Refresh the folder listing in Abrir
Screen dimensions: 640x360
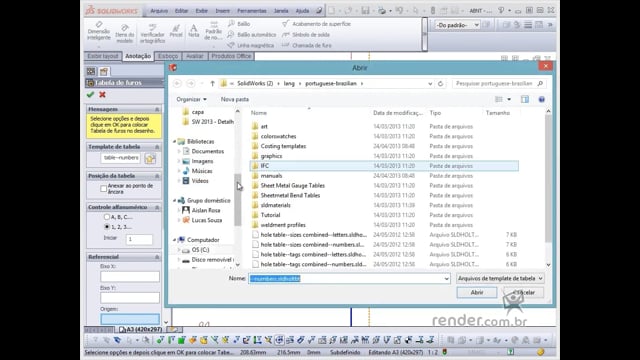tap(440, 84)
